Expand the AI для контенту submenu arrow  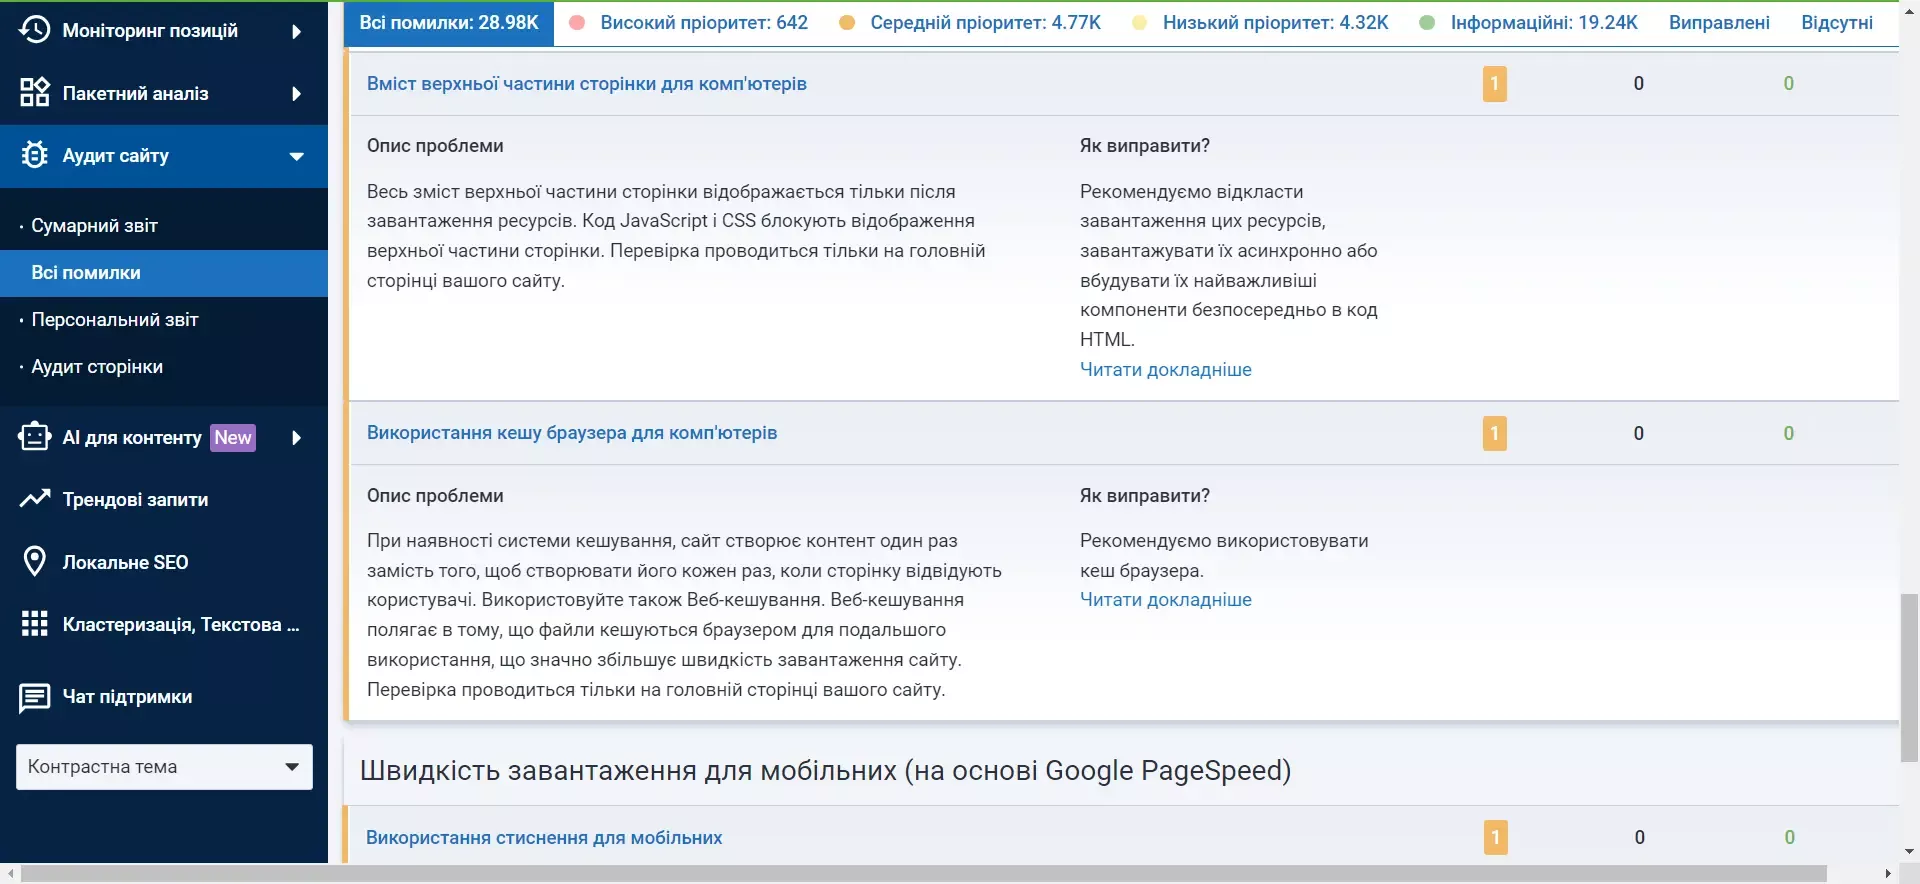coord(296,438)
